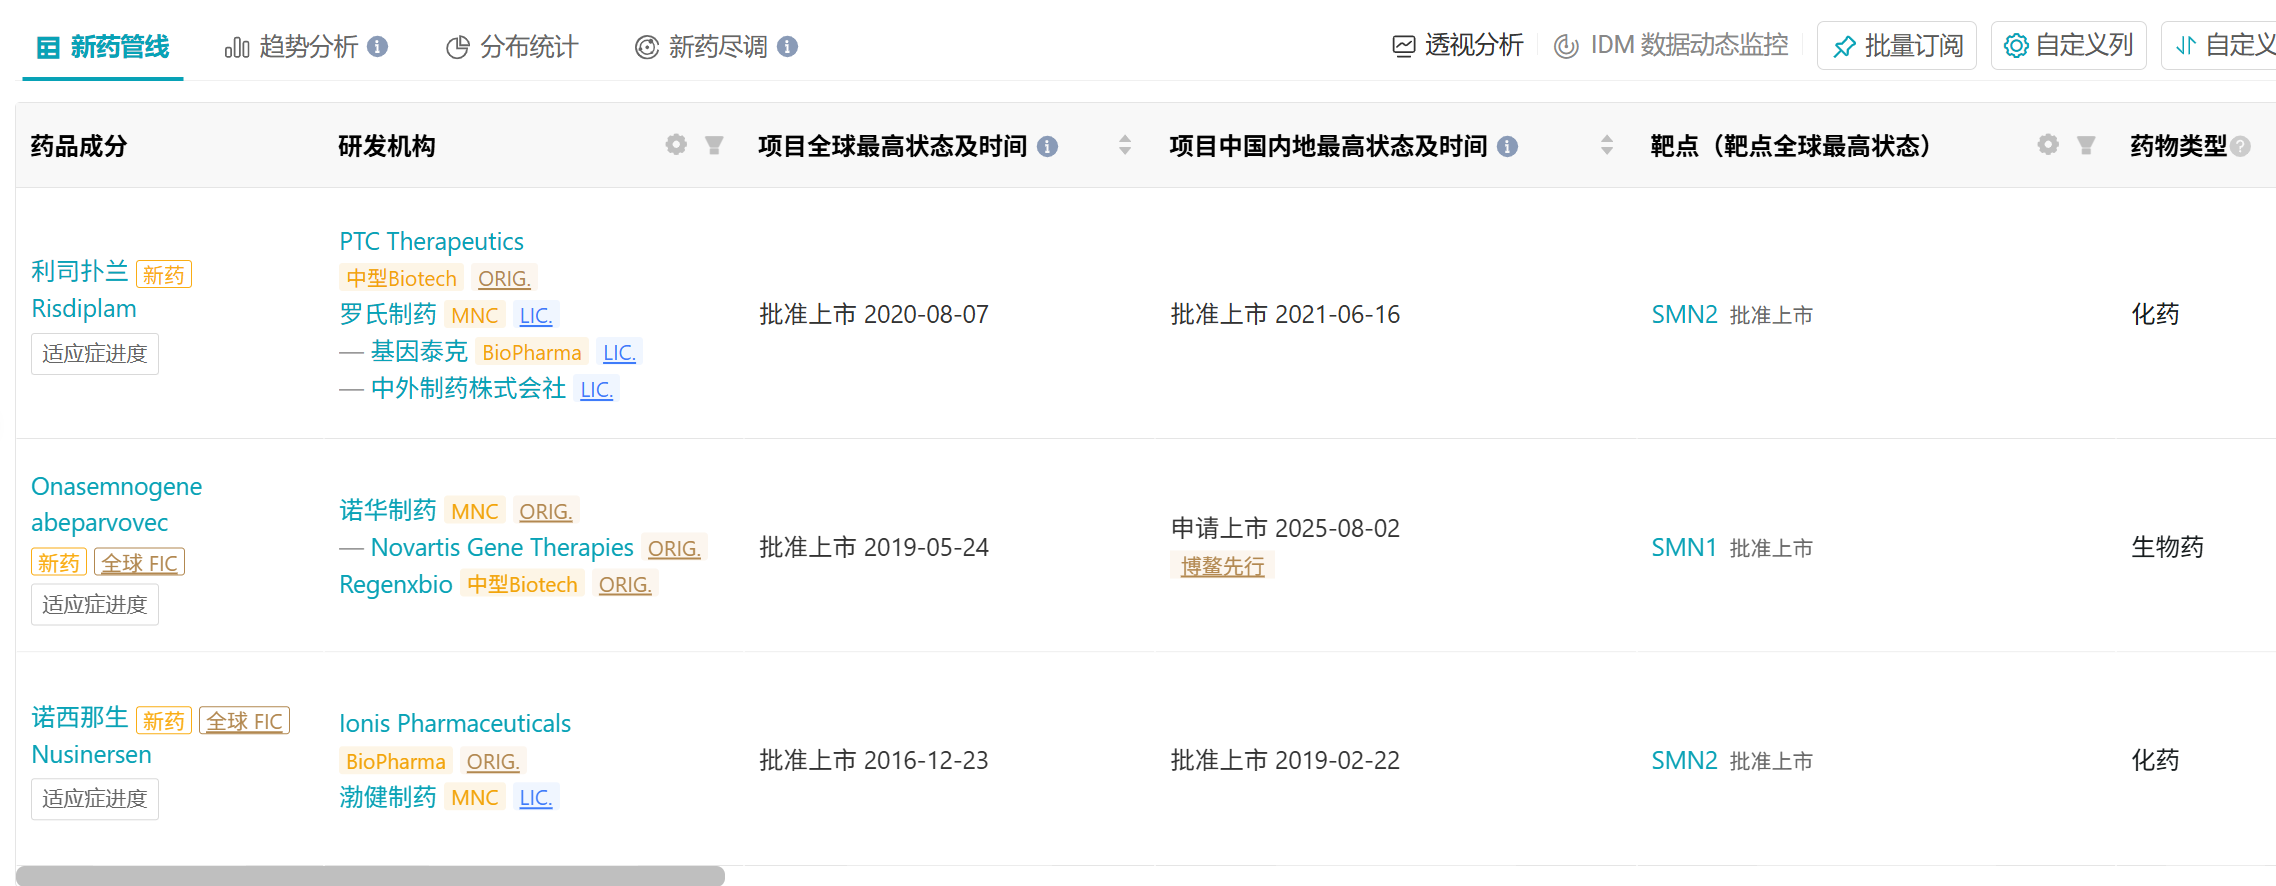
Task: Click ORIG. tag beside Regenxbio
Action: click(x=625, y=584)
